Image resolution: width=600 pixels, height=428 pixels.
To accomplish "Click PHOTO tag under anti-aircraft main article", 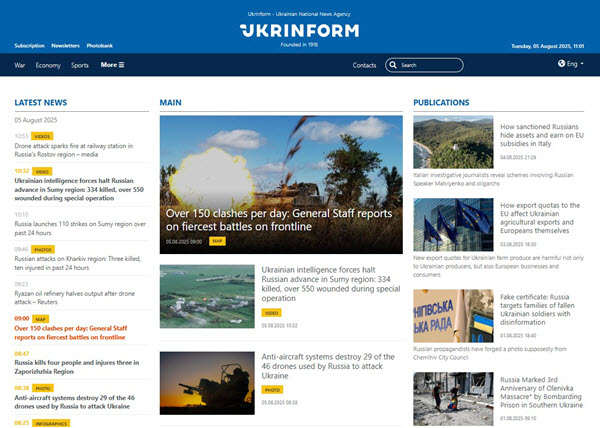I will pos(272,390).
